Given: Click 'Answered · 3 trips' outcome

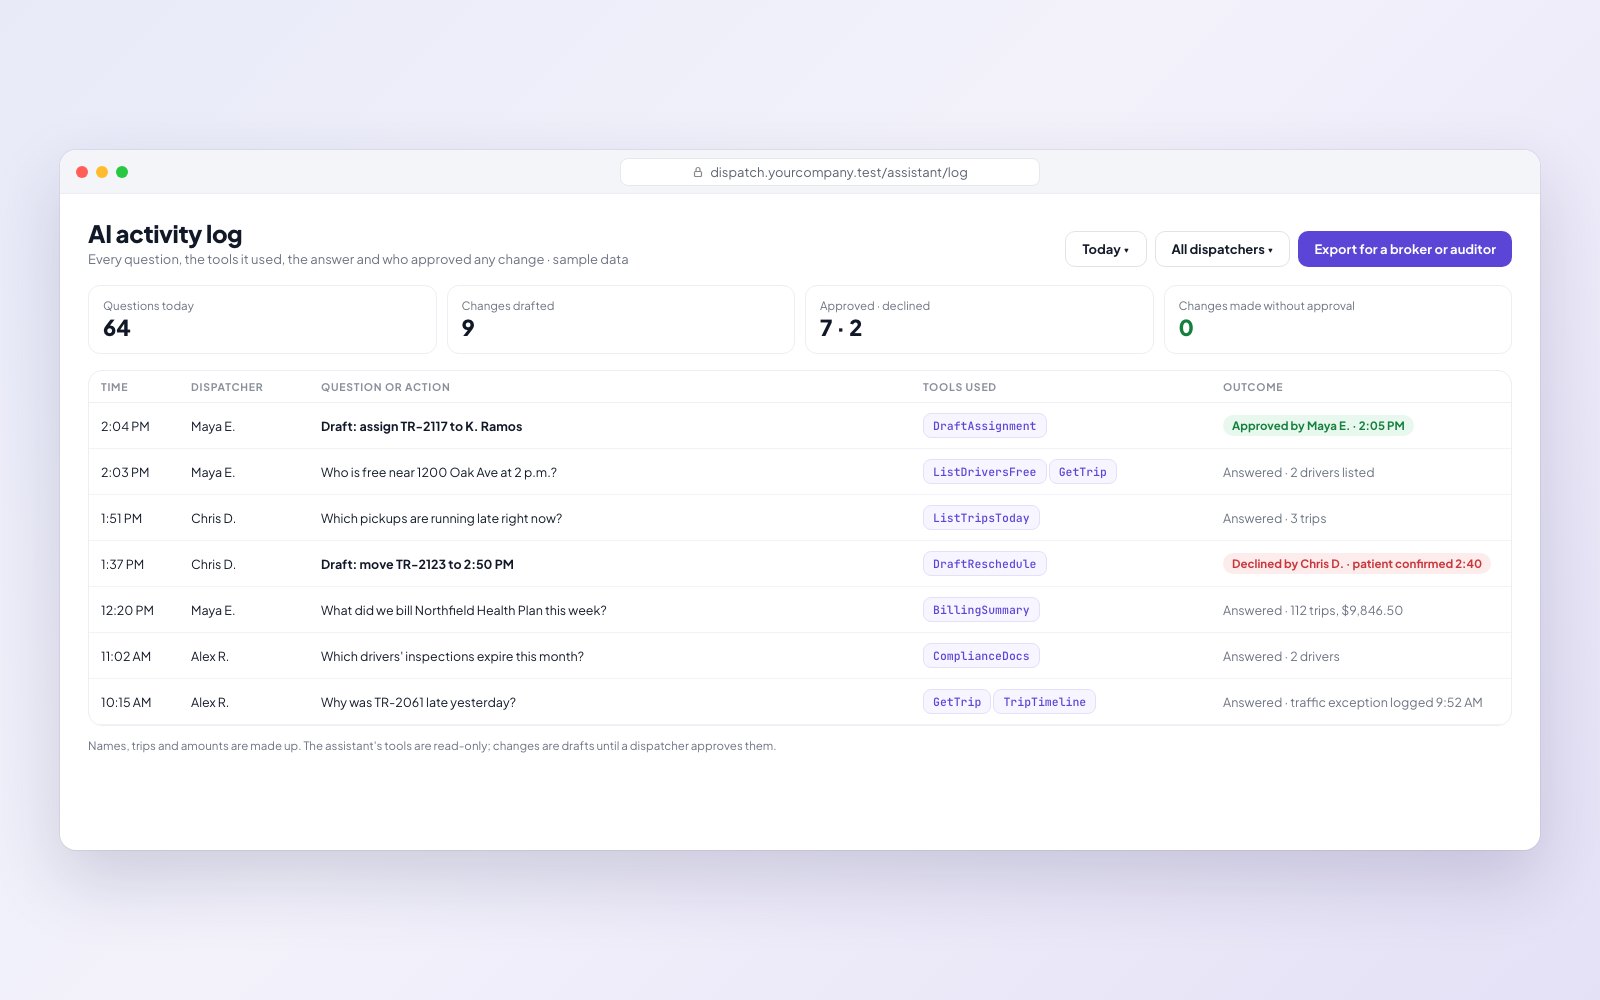Looking at the screenshot, I should pos(1274,518).
